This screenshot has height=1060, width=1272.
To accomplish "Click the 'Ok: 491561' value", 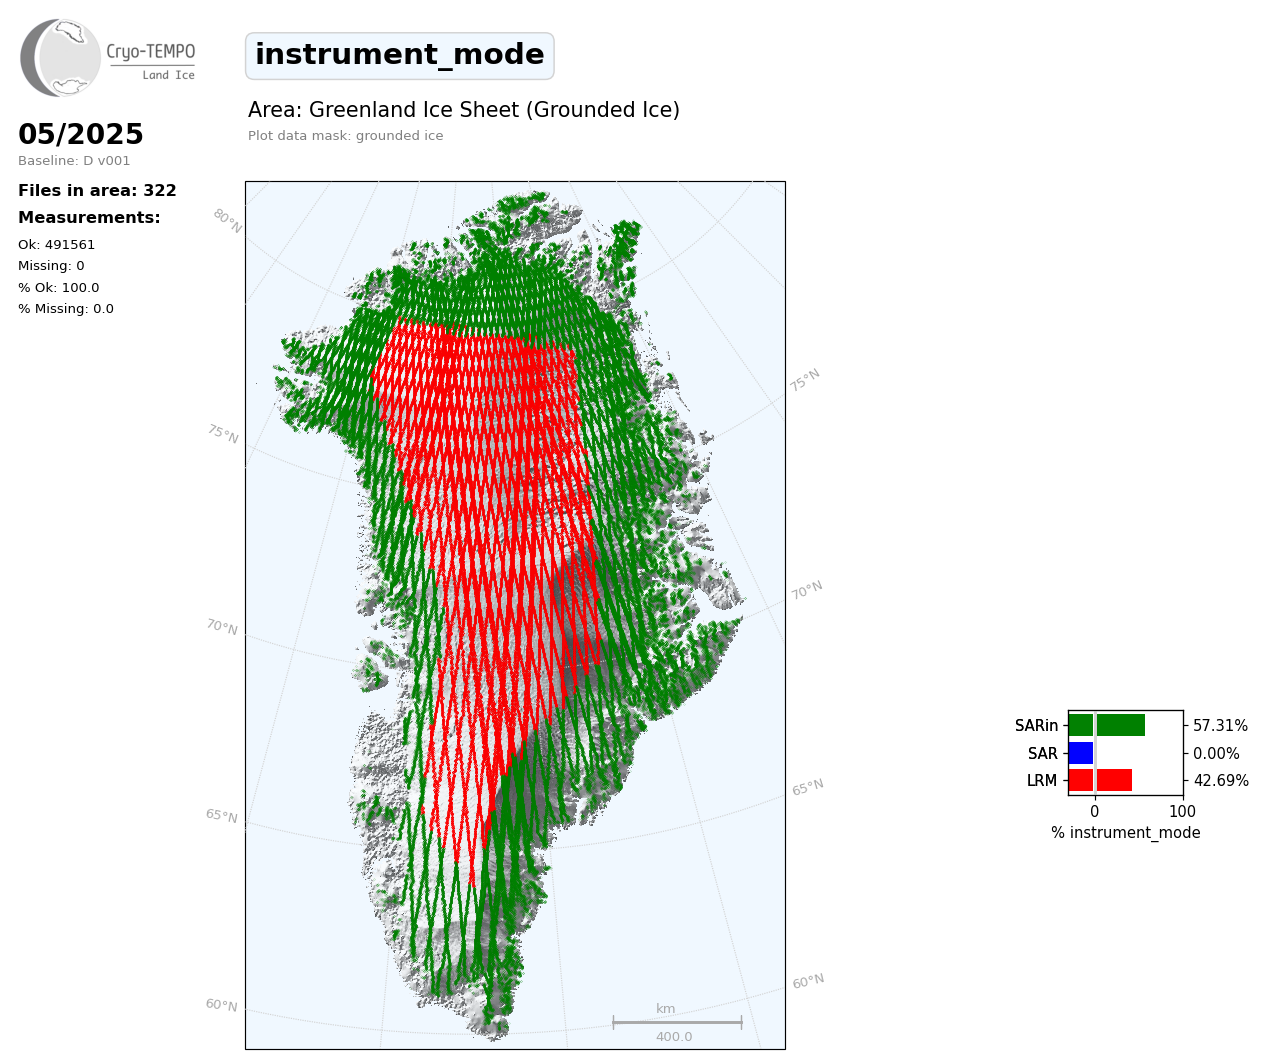I will (x=57, y=245).
